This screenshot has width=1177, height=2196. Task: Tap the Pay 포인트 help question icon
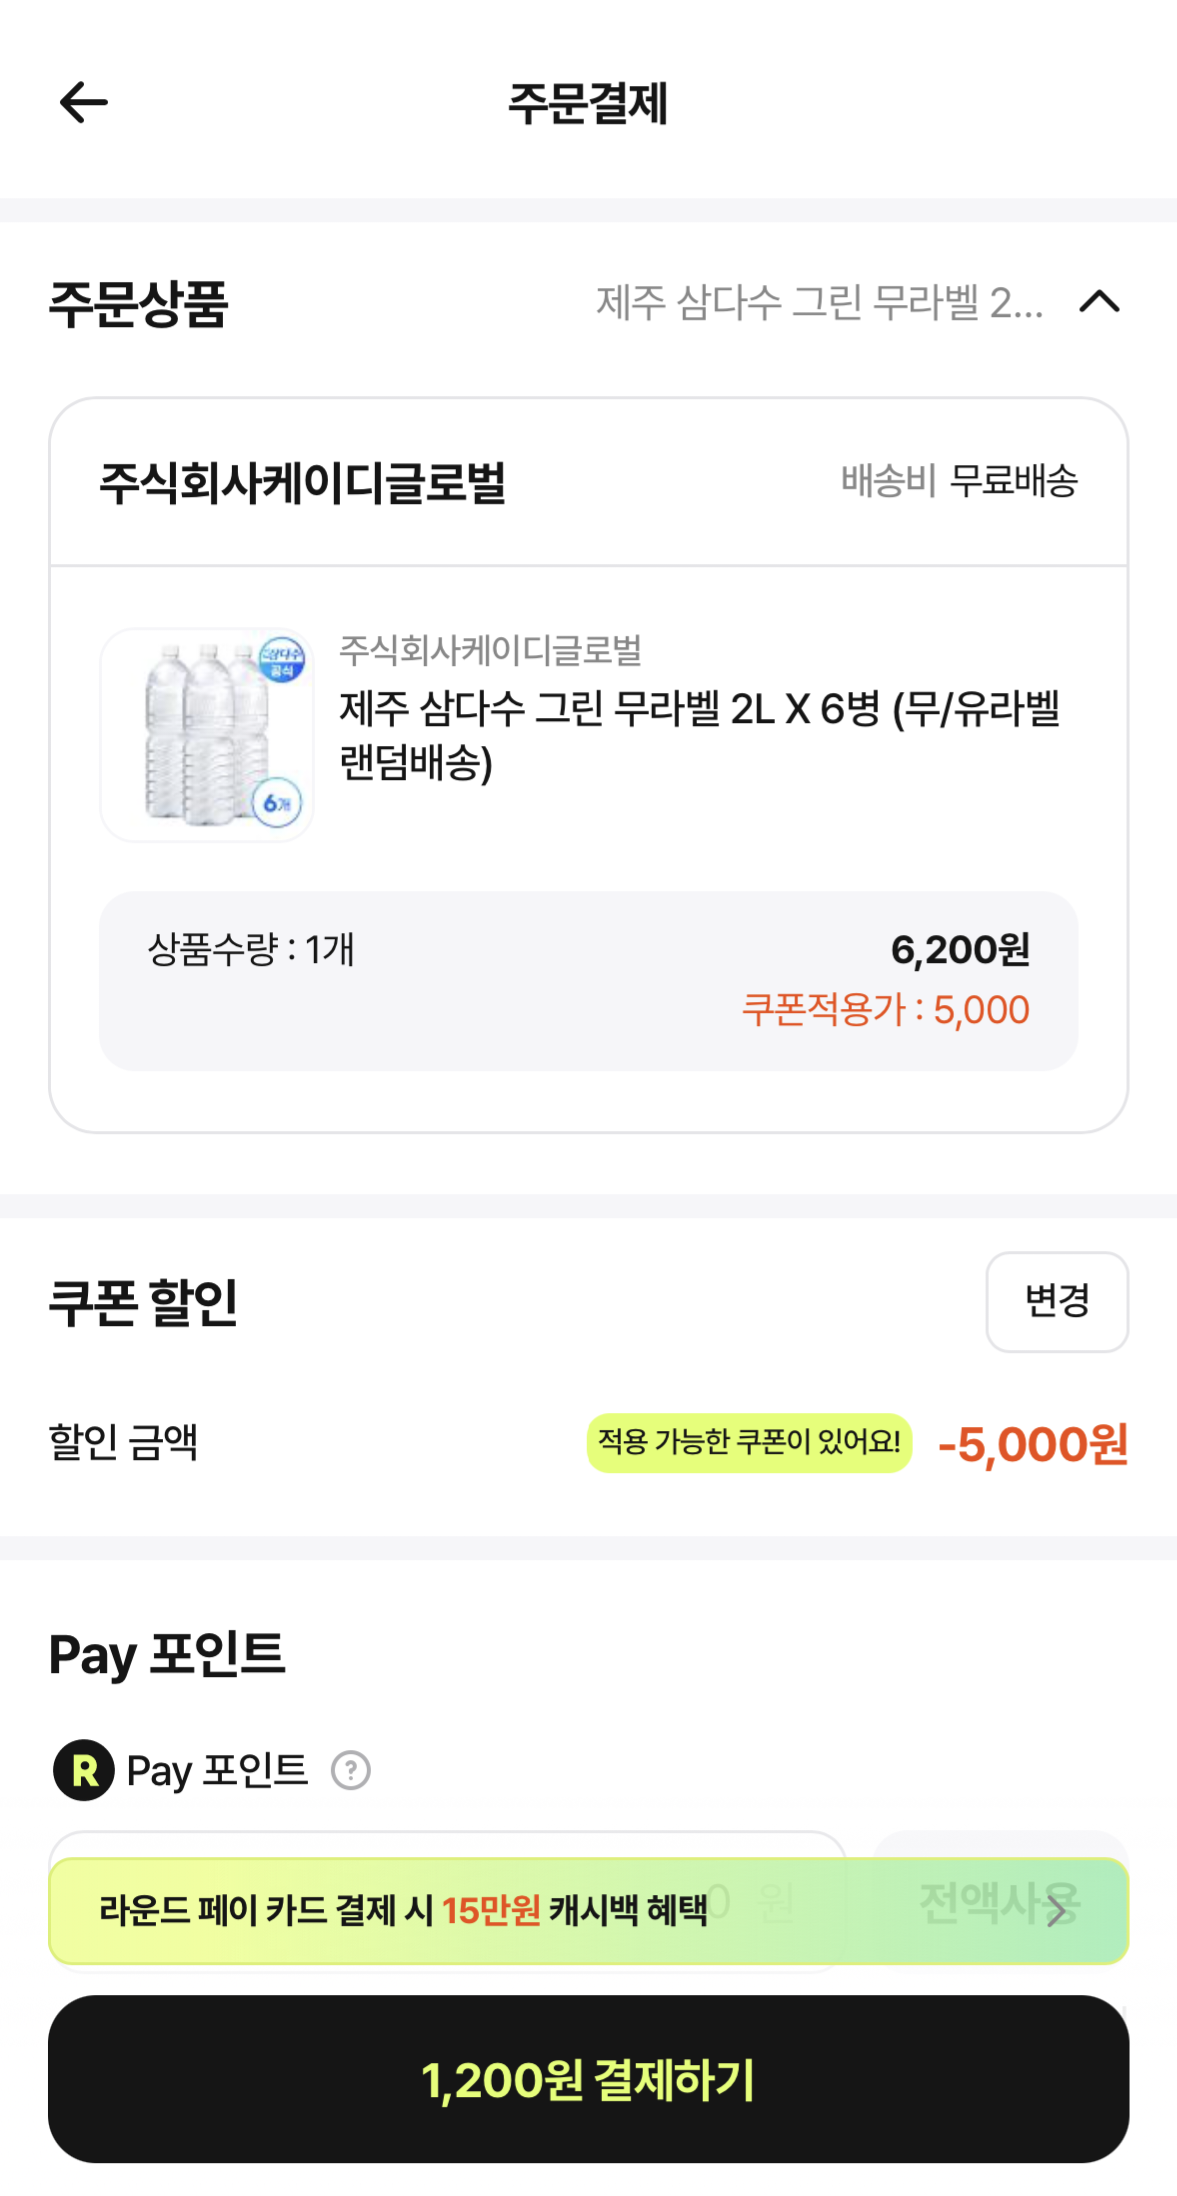point(351,1770)
